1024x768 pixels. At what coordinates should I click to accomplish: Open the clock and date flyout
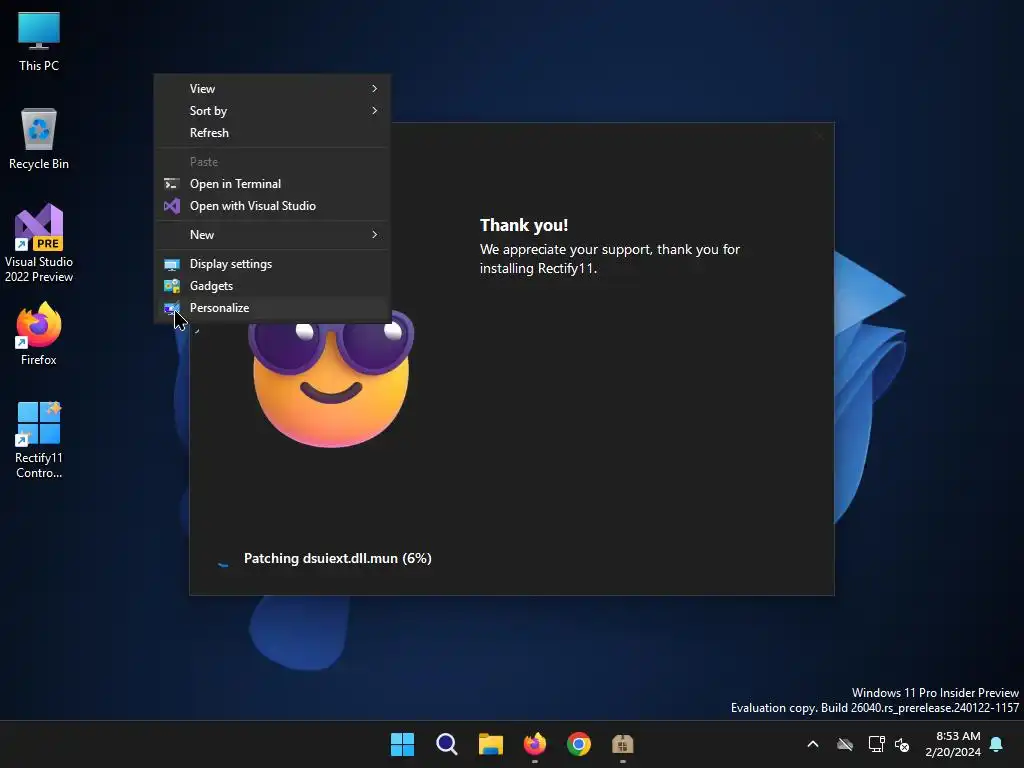[x=953, y=744]
